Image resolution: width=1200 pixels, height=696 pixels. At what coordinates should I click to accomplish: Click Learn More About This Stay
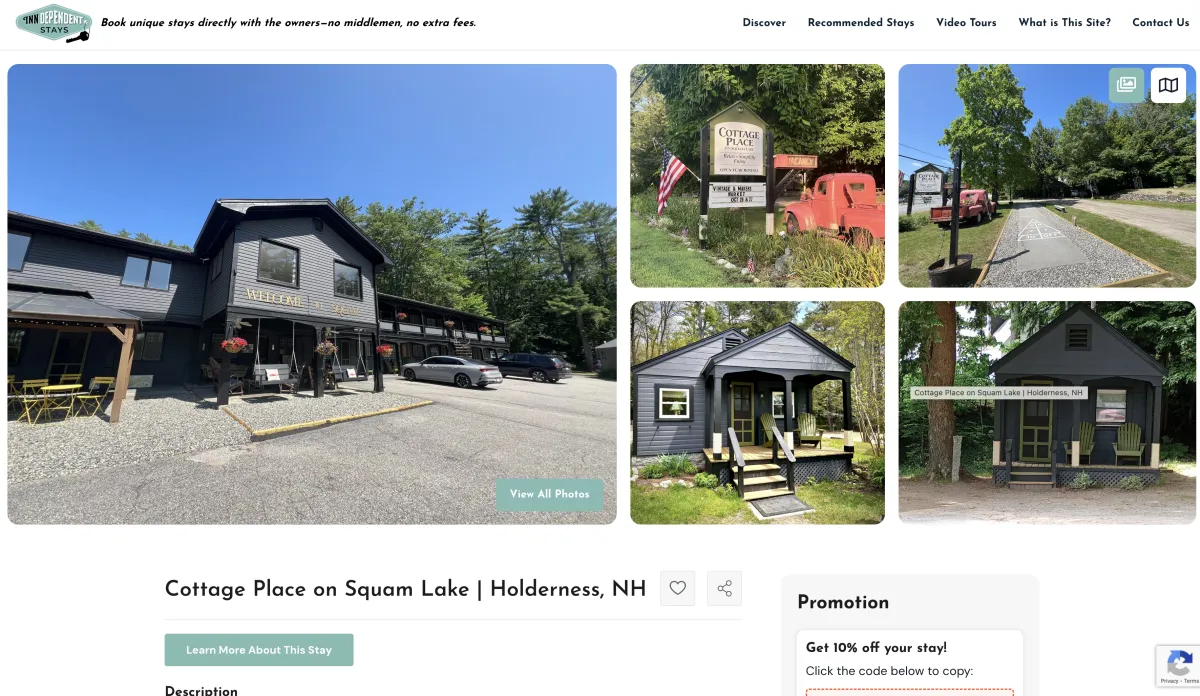tap(259, 650)
